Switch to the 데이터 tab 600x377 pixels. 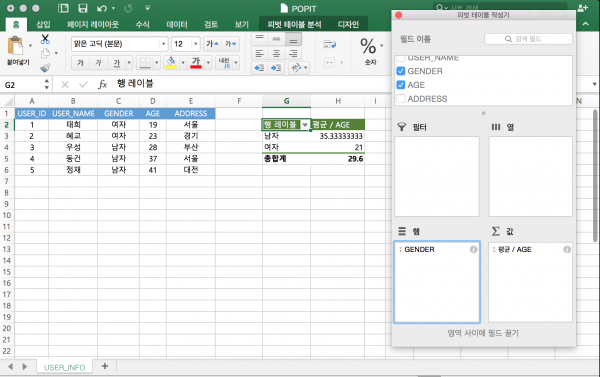[177, 24]
